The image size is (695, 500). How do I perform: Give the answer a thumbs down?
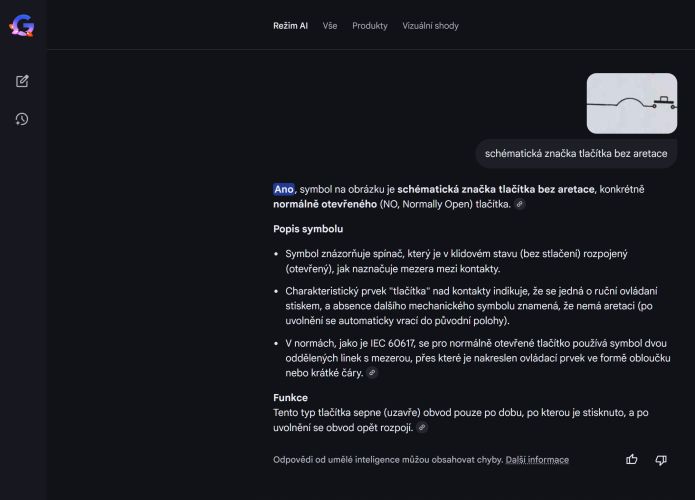coord(661,459)
